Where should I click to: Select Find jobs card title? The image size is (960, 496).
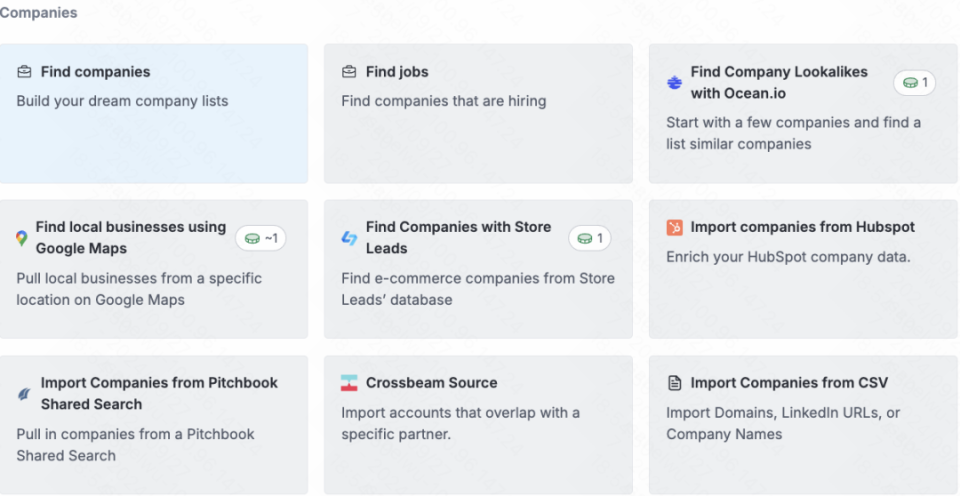(397, 72)
